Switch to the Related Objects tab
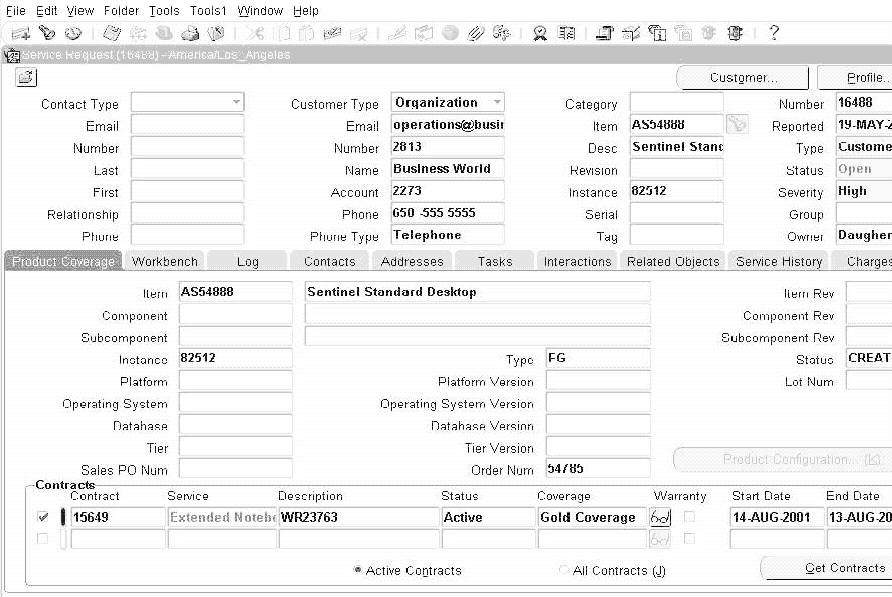Screen dimensions: 892x597 click(673, 261)
